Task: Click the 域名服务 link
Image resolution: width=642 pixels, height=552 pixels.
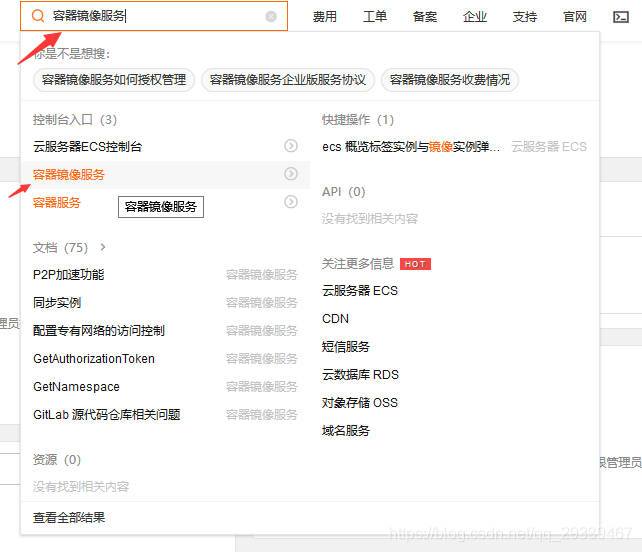Action: pyautogui.click(x=346, y=430)
